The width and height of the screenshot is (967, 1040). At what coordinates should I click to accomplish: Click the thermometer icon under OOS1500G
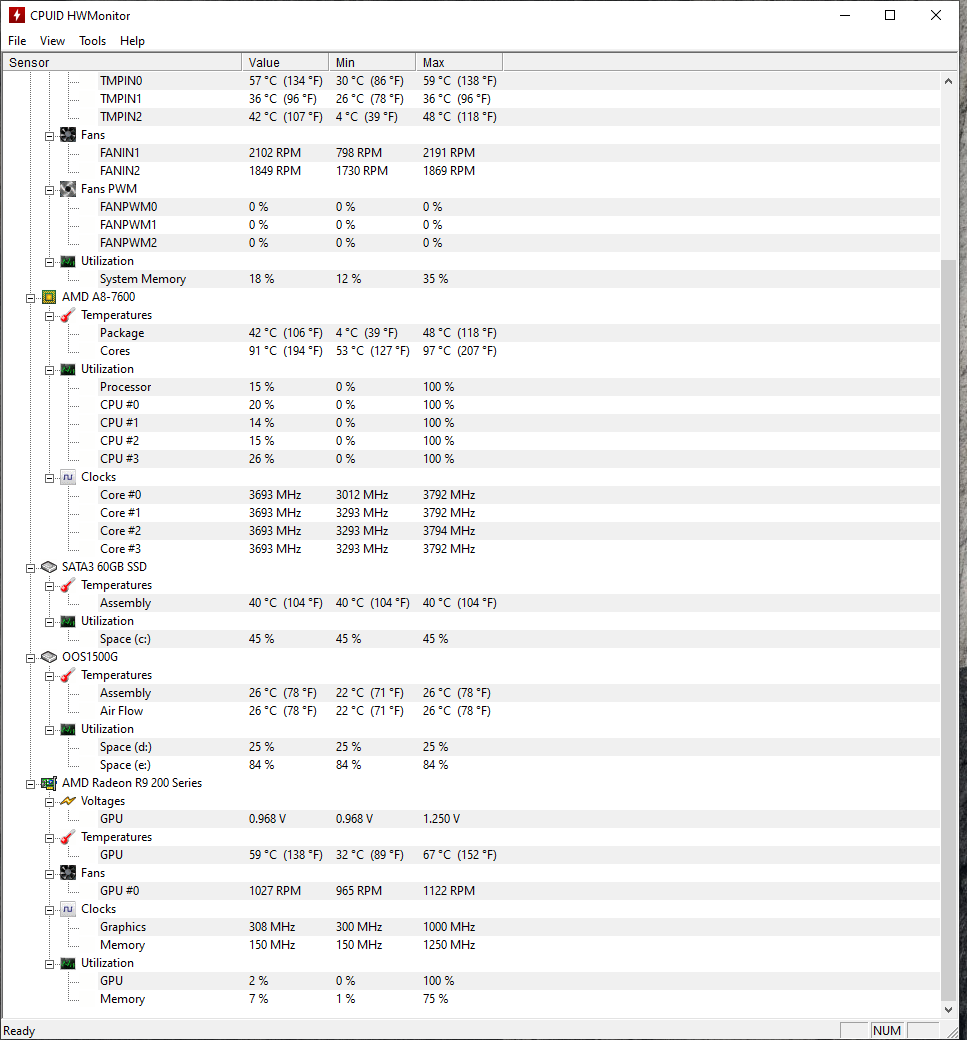coord(68,675)
